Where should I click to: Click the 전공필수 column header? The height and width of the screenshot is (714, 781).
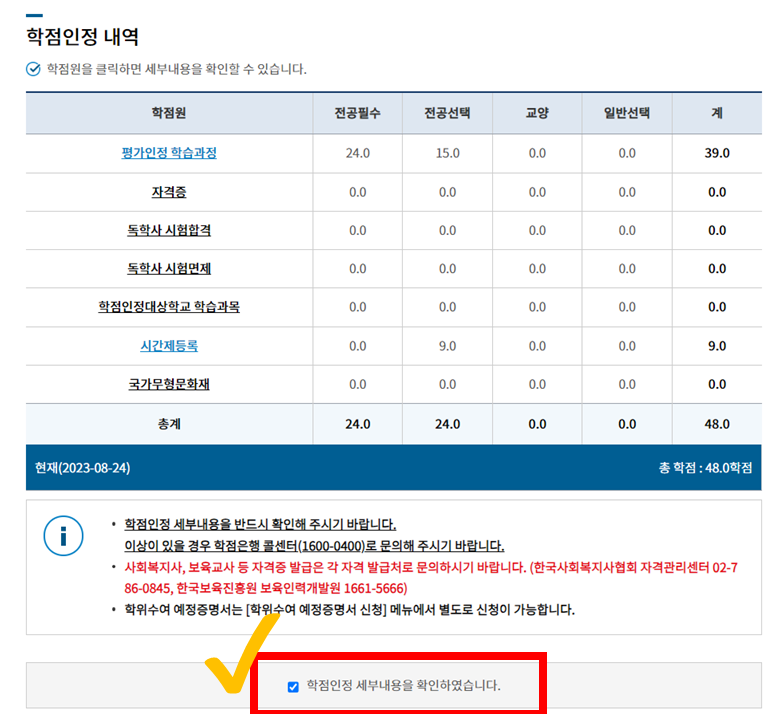[358, 113]
